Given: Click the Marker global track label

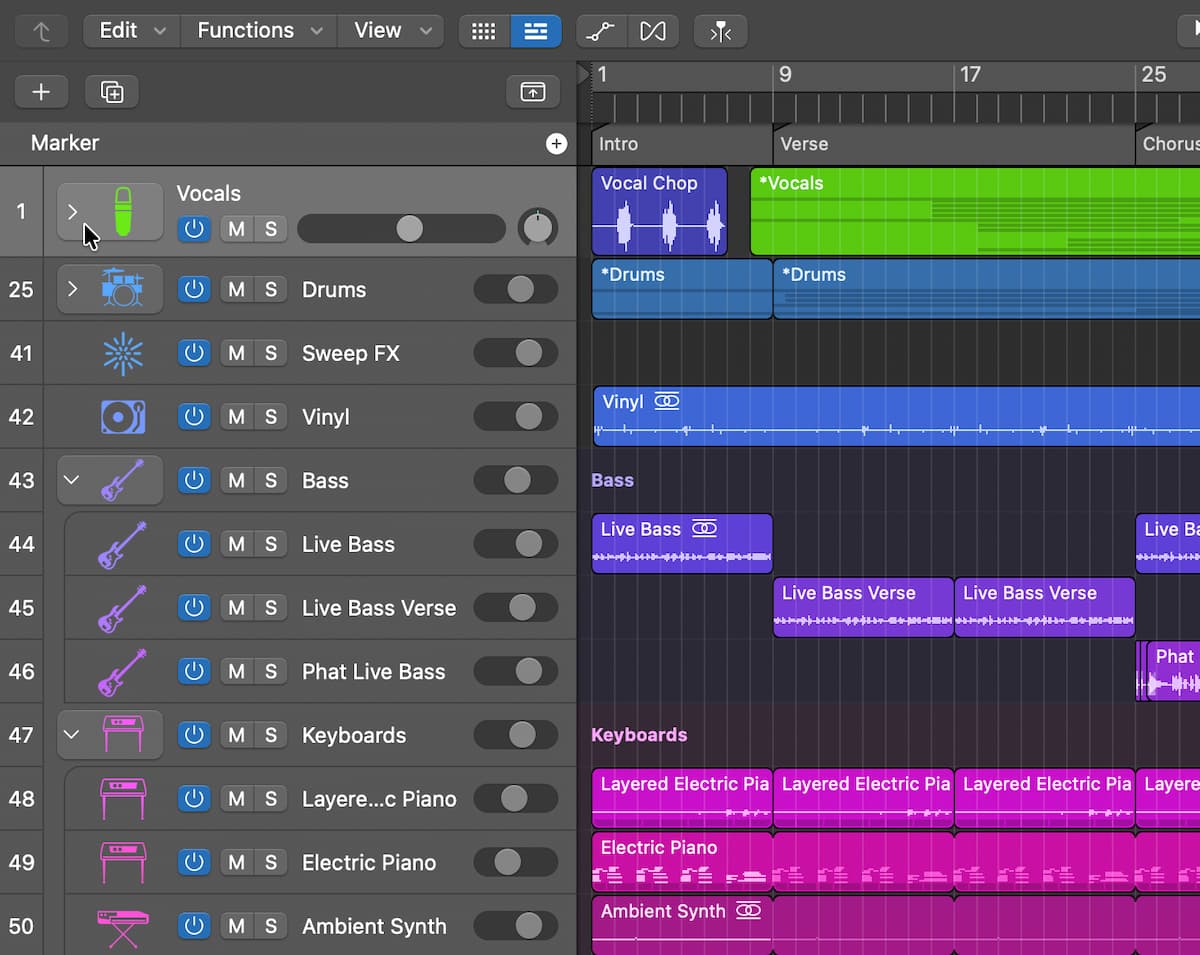Looking at the screenshot, I should tap(65, 143).
